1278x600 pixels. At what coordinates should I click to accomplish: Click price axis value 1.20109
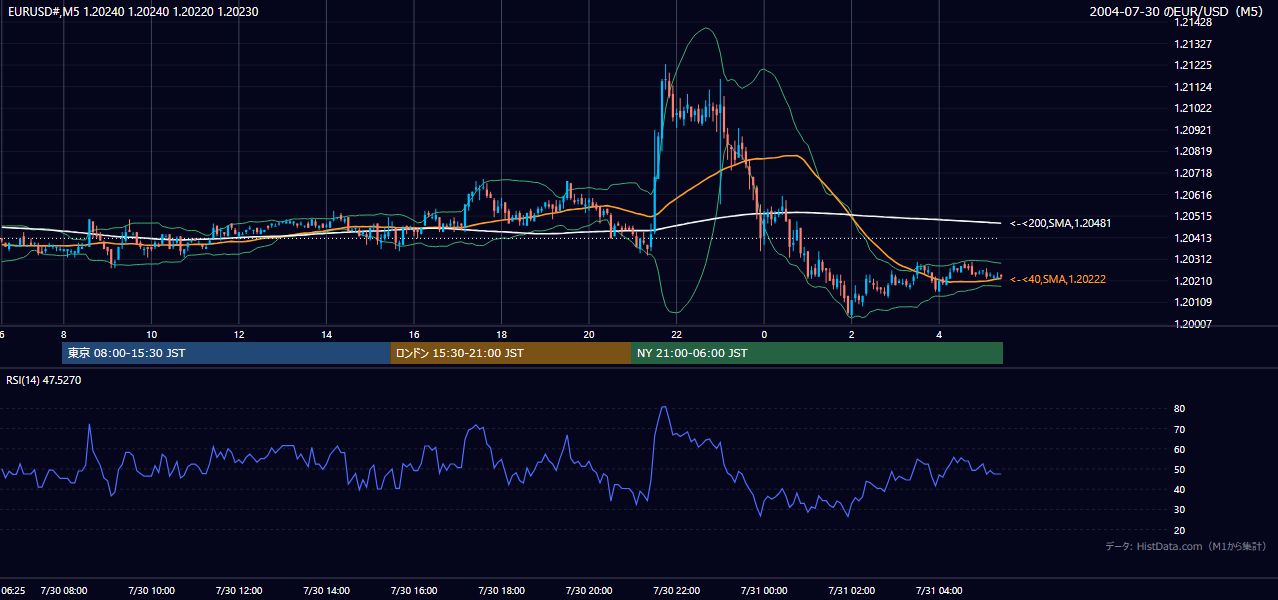pyautogui.click(x=1194, y=302)
